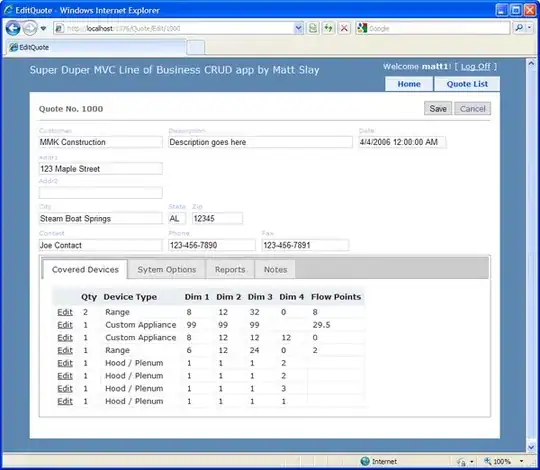Click the Save button
The width and height of the screenshot is (540, 470).
(438, 109)
